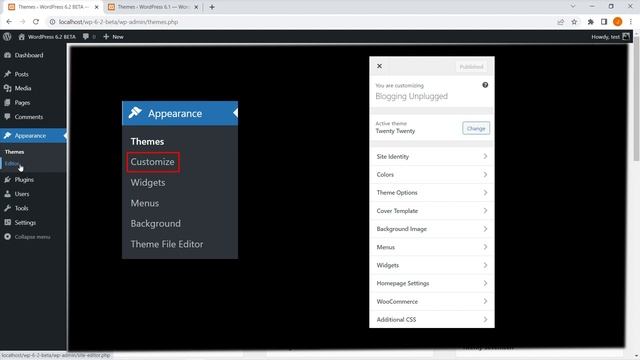640x360 pixels.
Task: Open Chrome three-dot menu
Action: pos(631,22)
